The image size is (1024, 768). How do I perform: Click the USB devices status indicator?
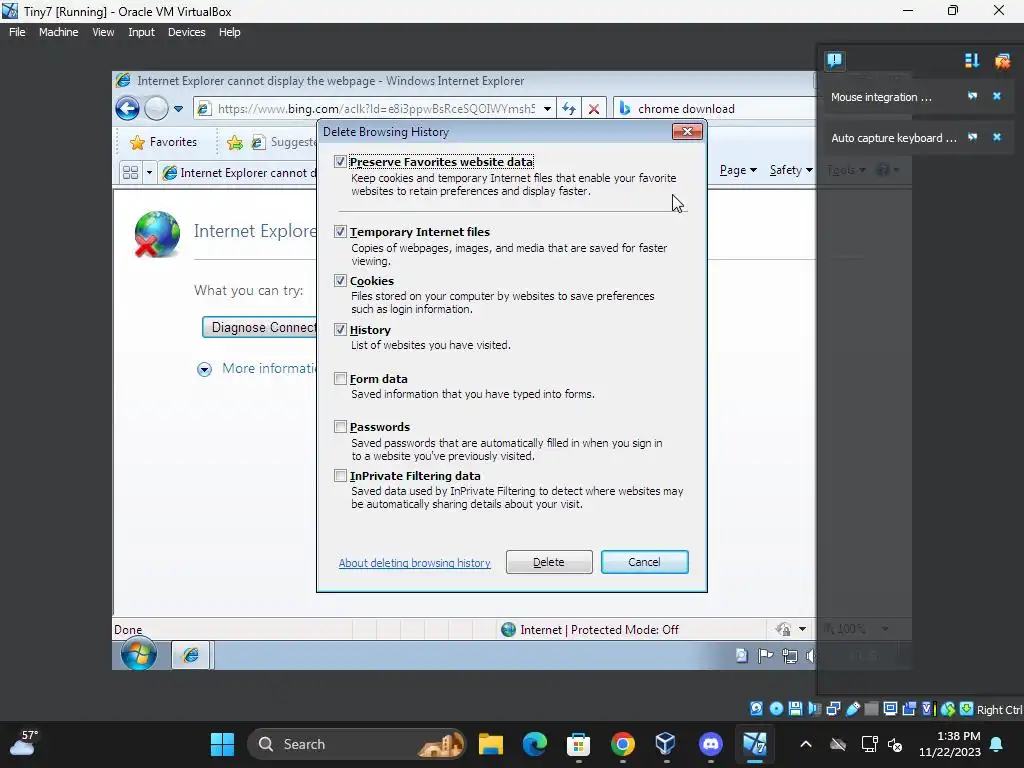(x=853, y=709)
